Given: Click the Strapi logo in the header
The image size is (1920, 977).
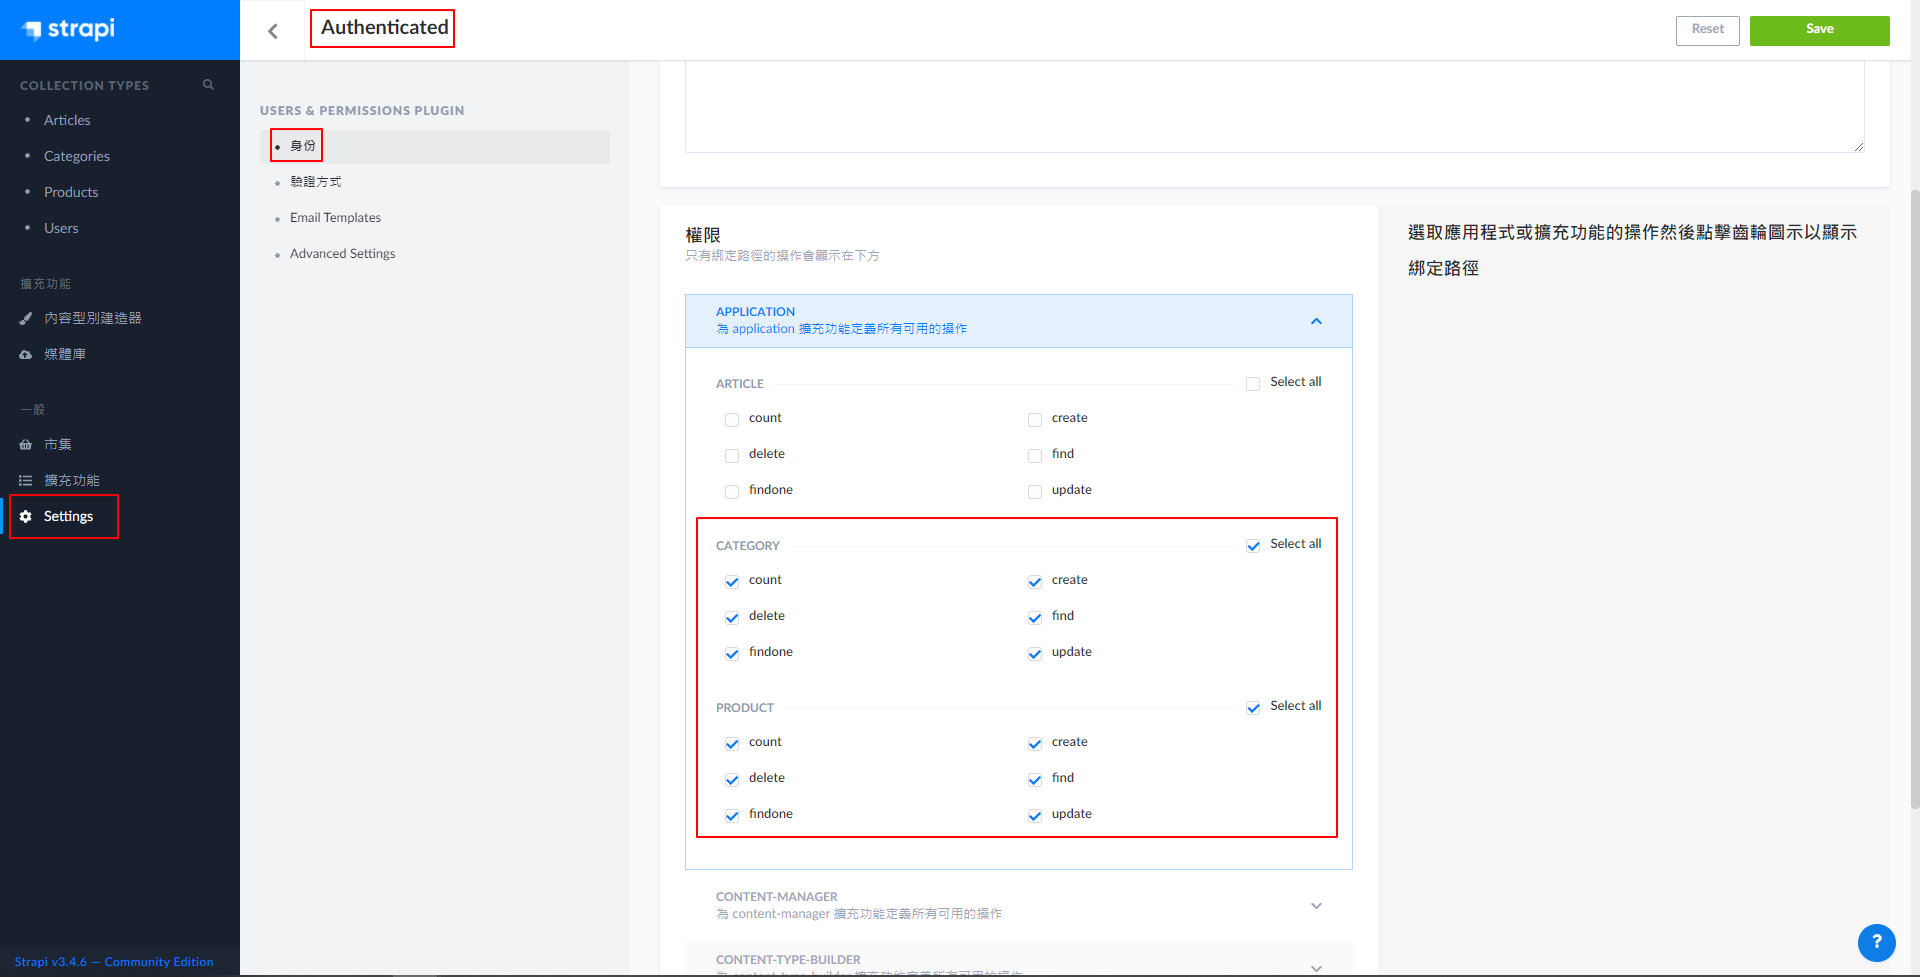Looking at the screenshot, I should [68, 29].
